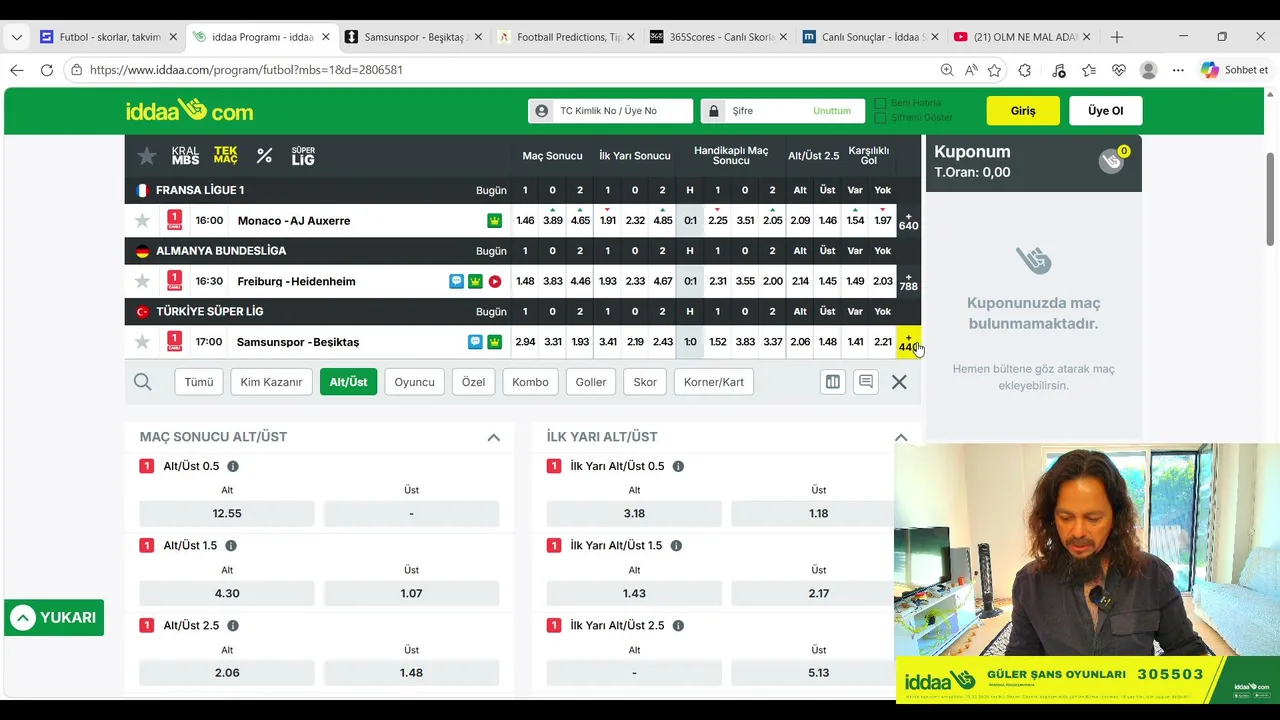Click the Sohbet et Copilot button
The height and width of the screenshot is (720, 1280).
1234,70
